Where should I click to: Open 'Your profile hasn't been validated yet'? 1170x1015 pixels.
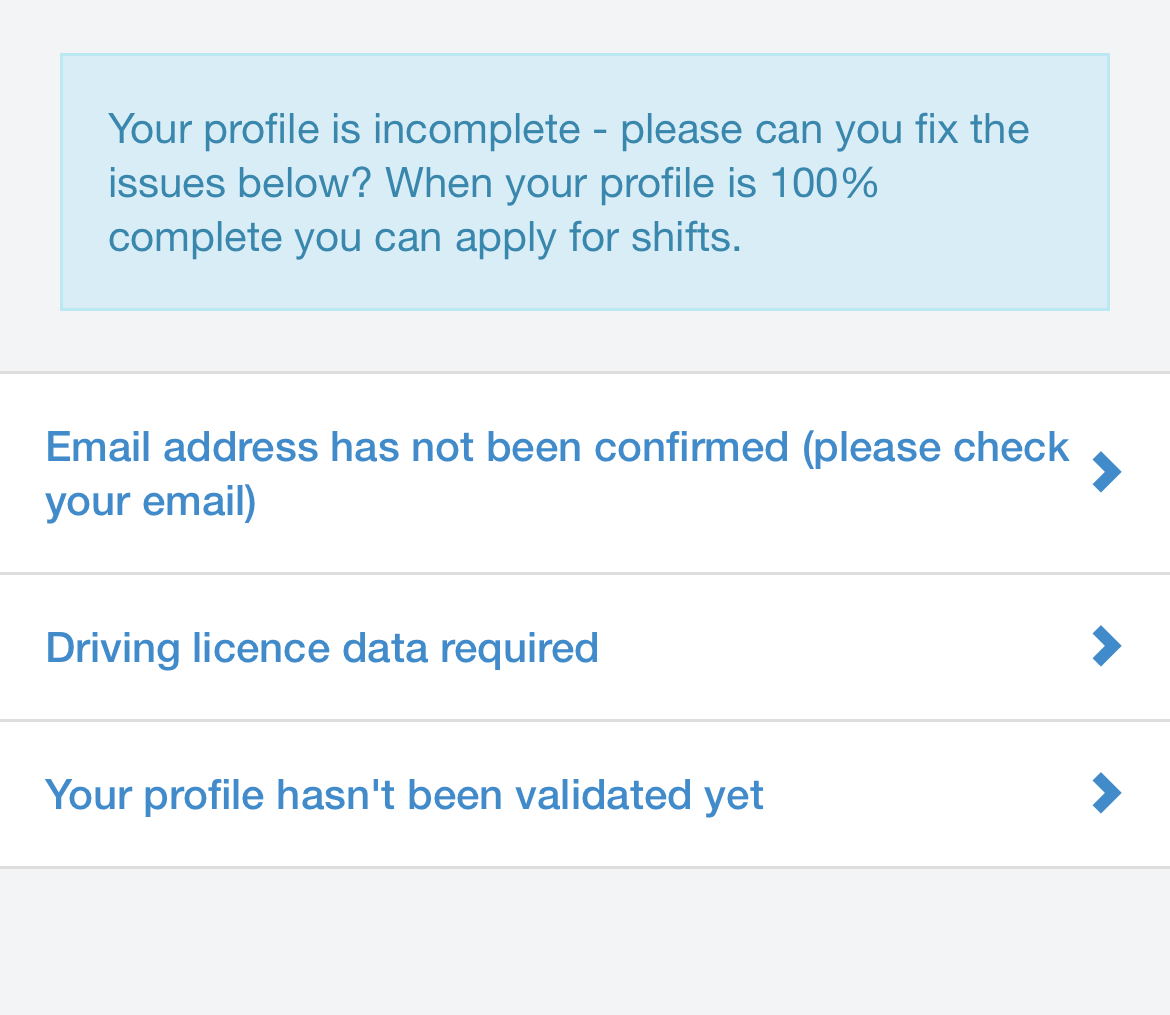click(x=404, y=795)
